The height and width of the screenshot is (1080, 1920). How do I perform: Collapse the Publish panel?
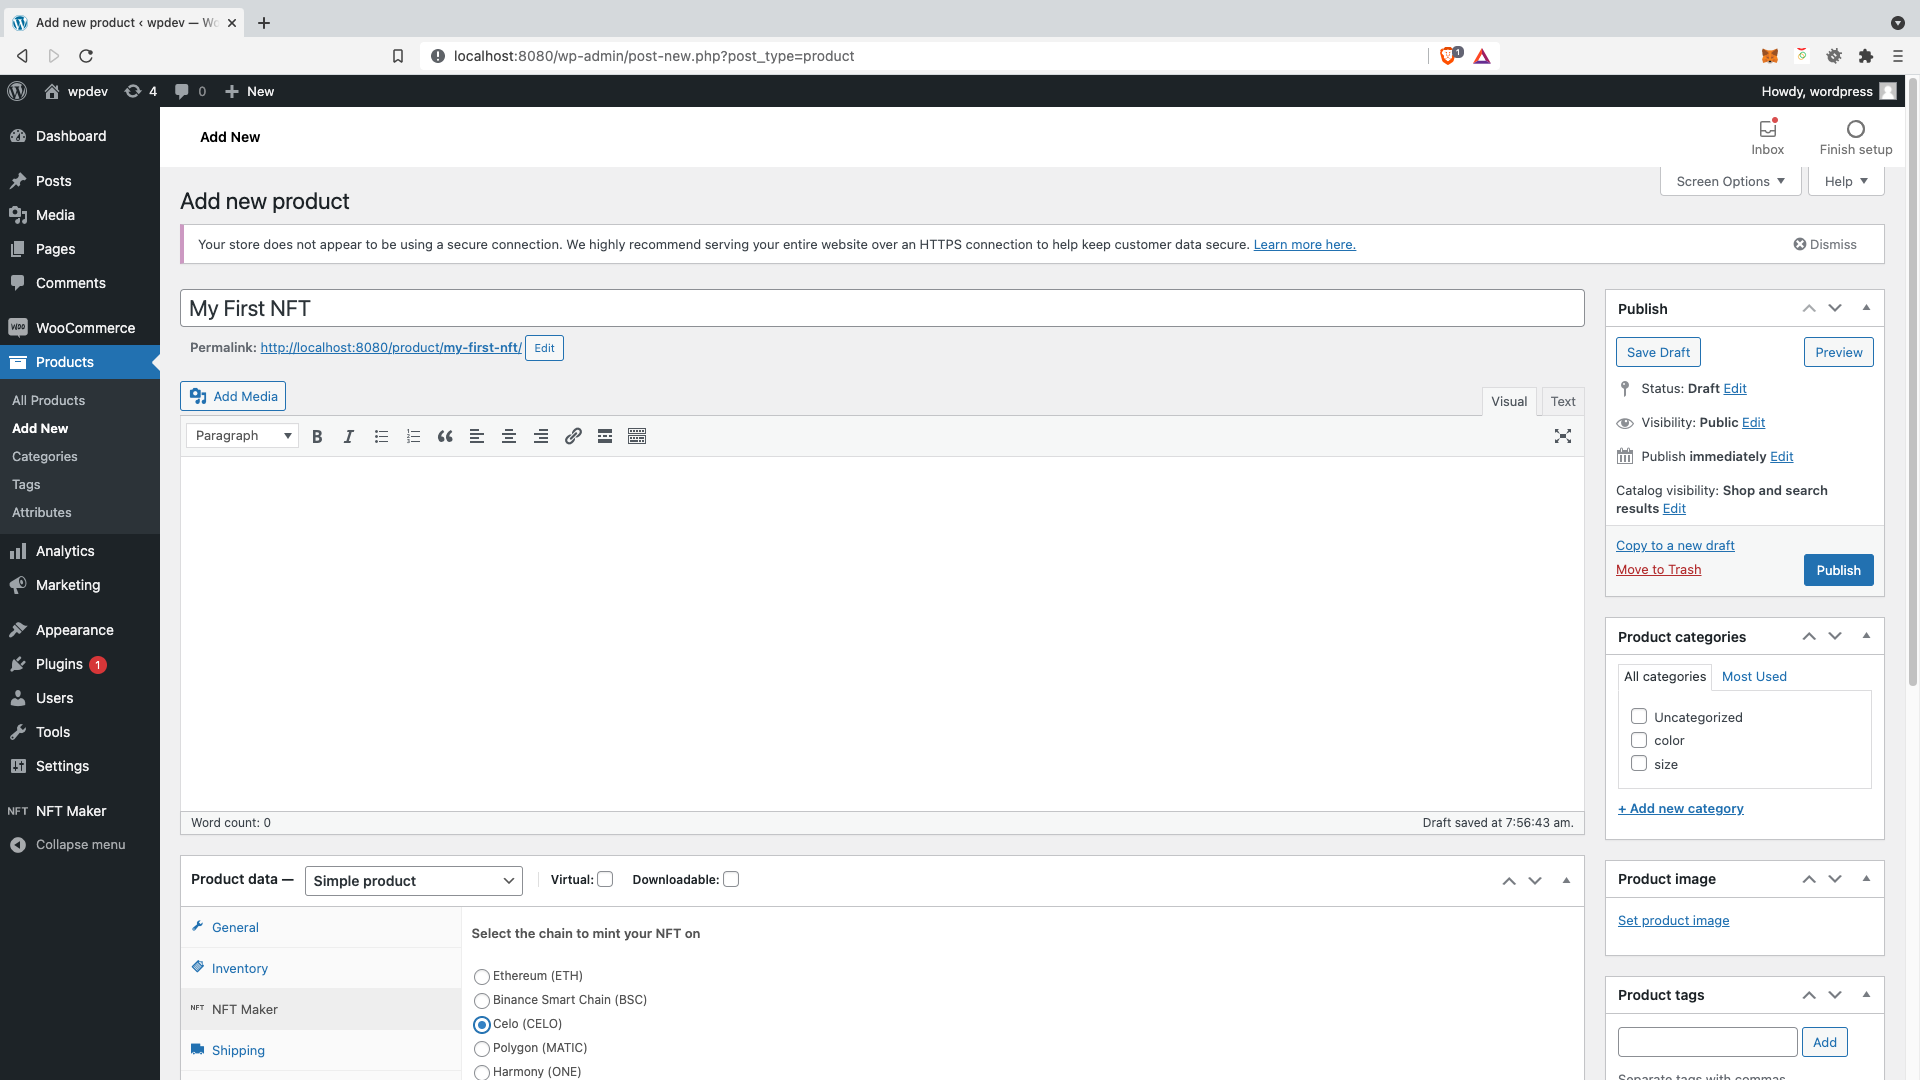pos(1866,308)
